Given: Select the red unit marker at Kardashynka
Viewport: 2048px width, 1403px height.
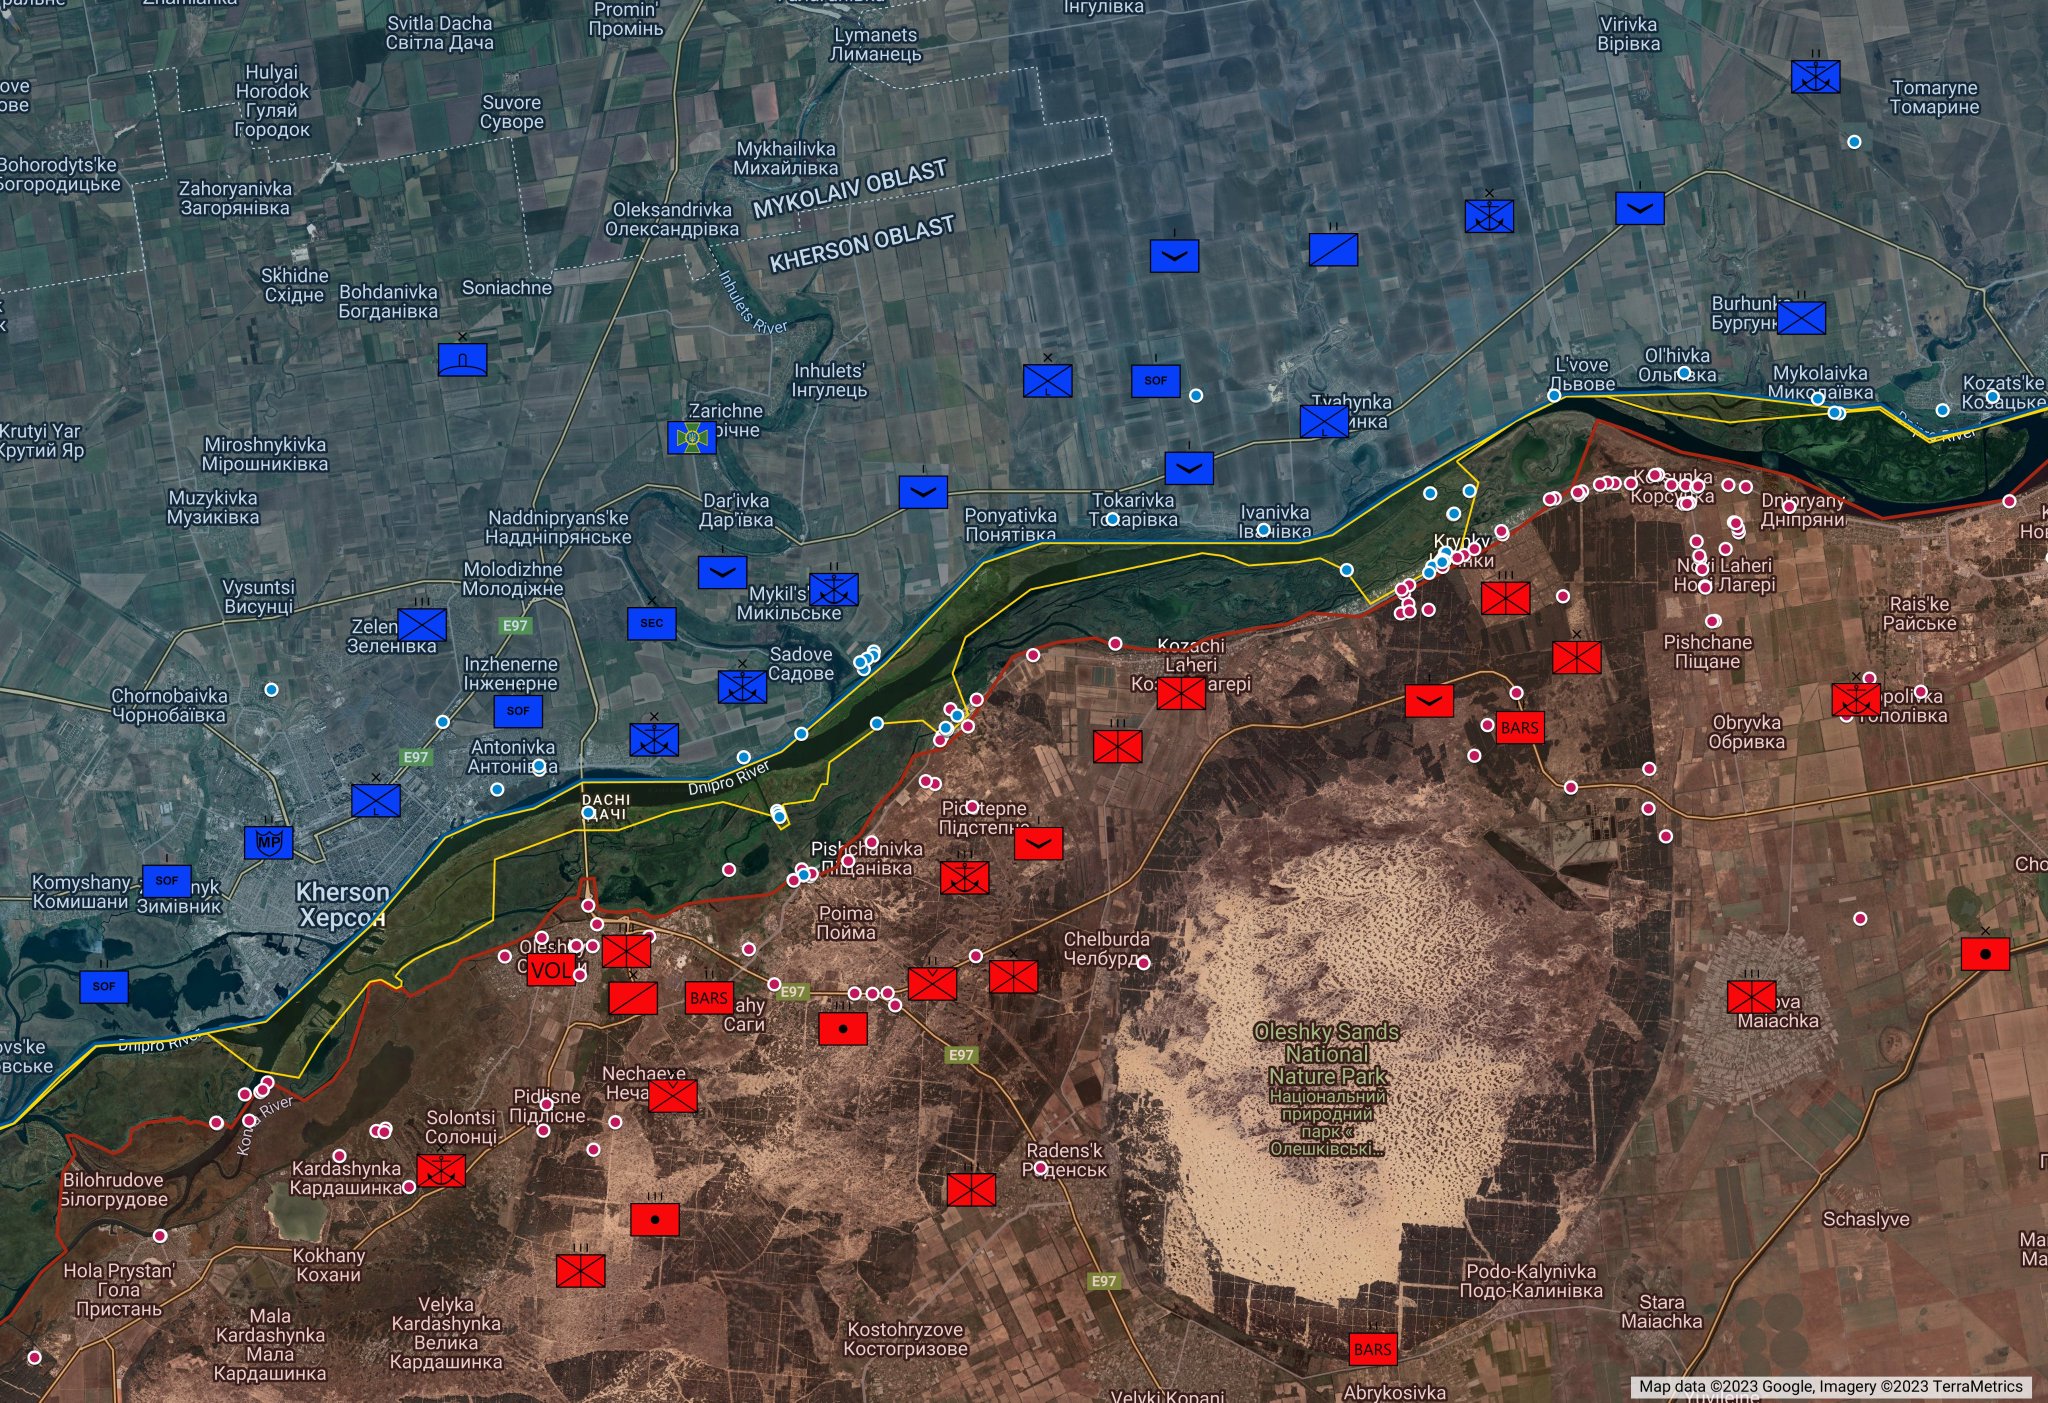Looking at the screenshot, I should 441,1170.
